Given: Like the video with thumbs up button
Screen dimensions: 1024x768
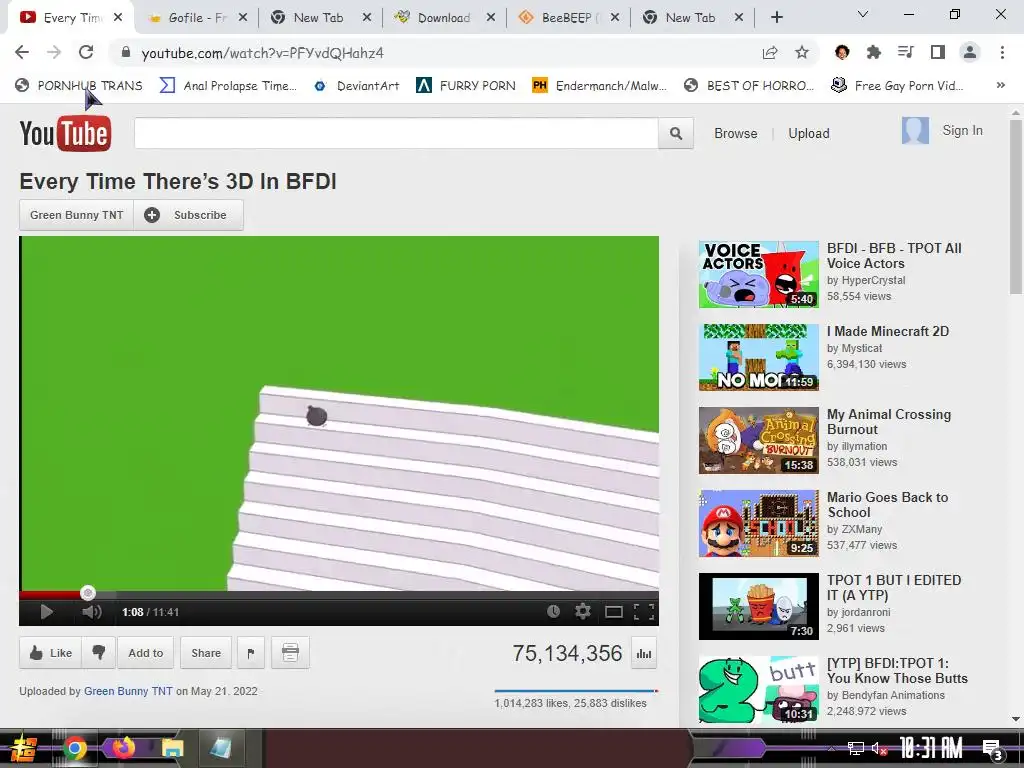Looking at the screenshot, I should (51, 652).
